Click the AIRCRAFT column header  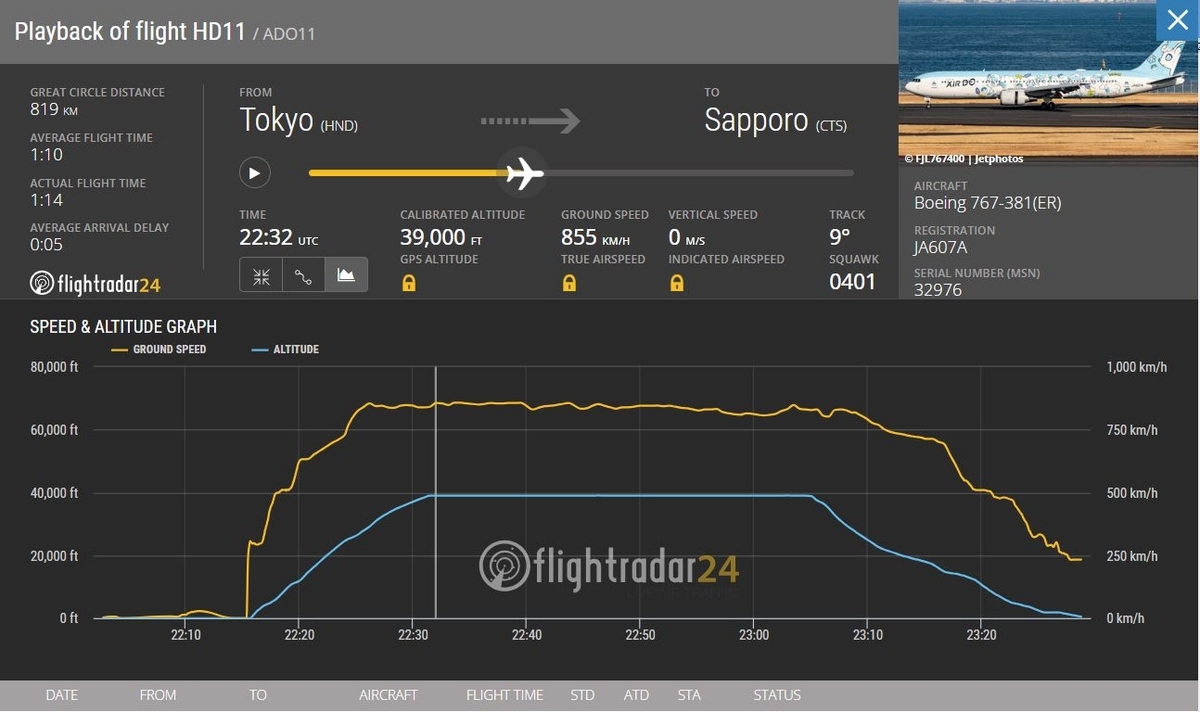(388, 695)
